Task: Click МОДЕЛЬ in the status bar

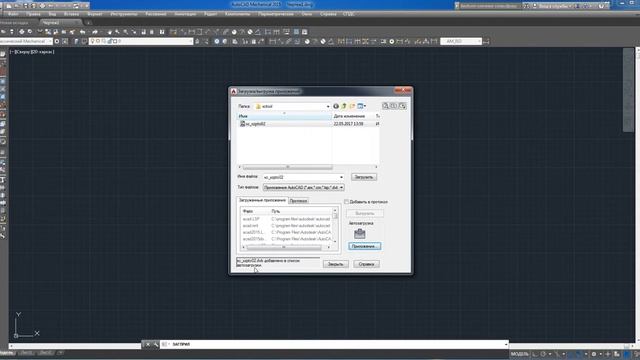Action: pyautogui.click(x=520, y=354)
